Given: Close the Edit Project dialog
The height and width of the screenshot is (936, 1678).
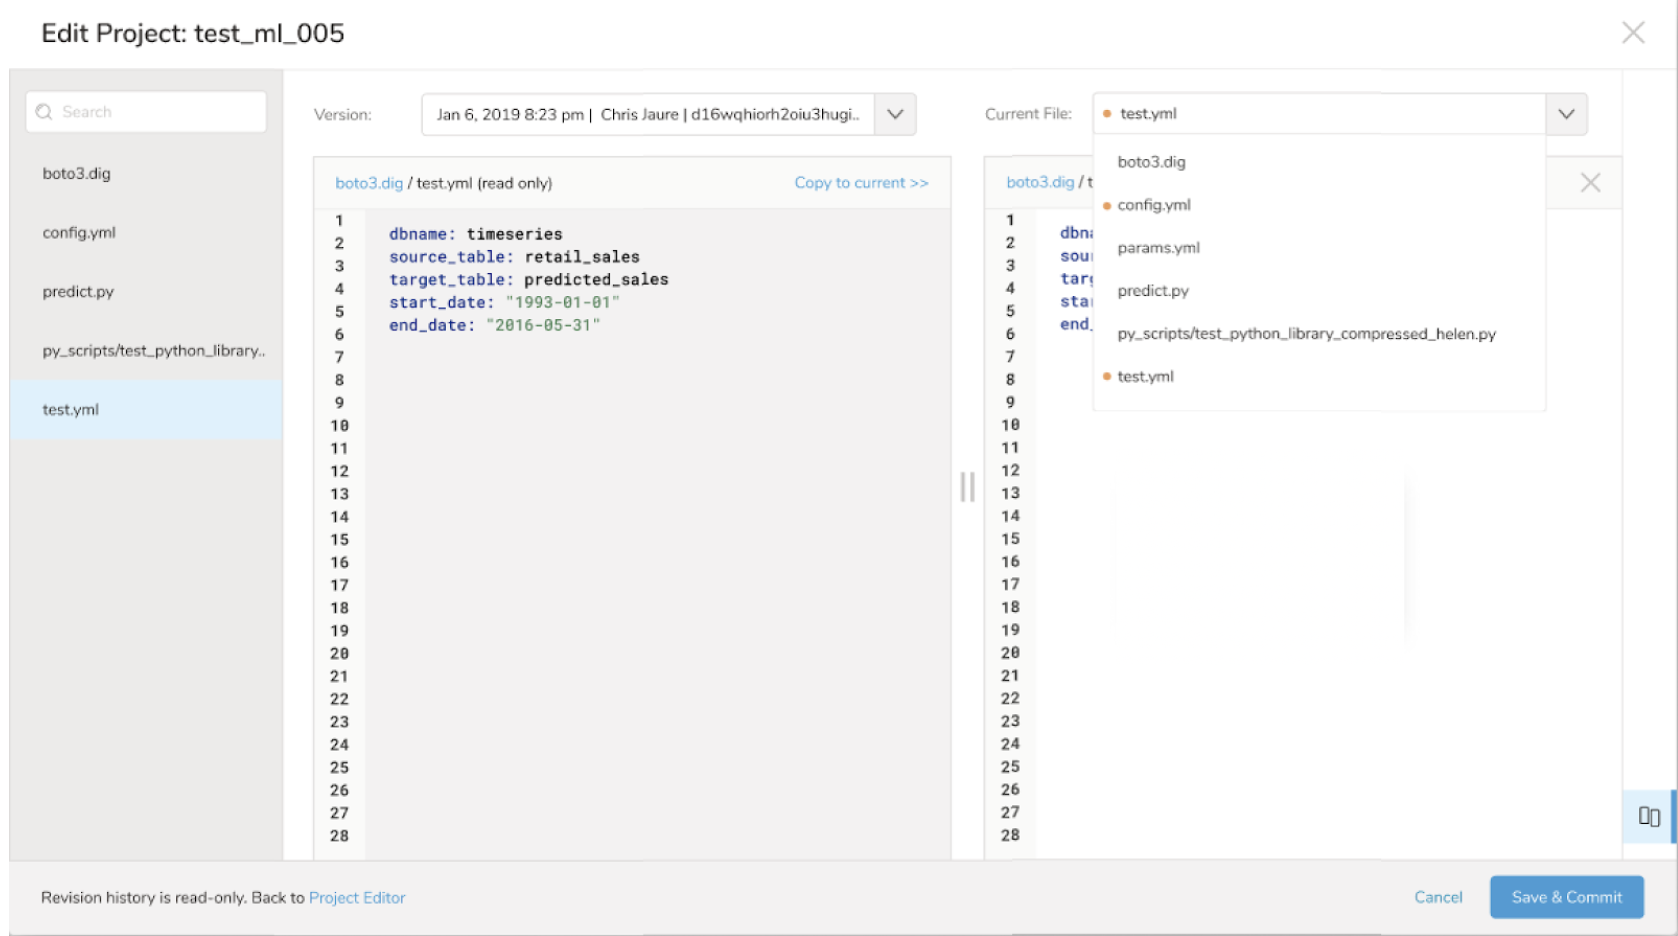Looking at the screenshot, I should pyautogui.click(x=1632, y=33).
